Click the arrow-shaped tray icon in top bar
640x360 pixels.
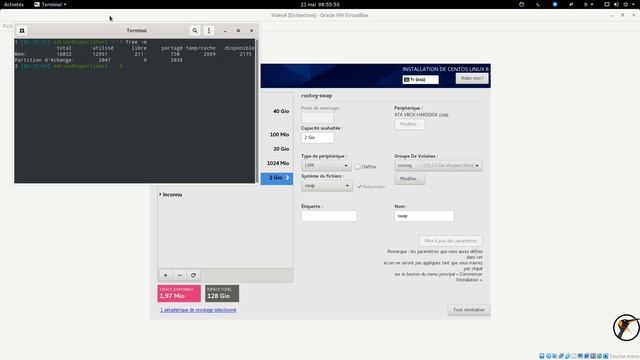point(571,4)
